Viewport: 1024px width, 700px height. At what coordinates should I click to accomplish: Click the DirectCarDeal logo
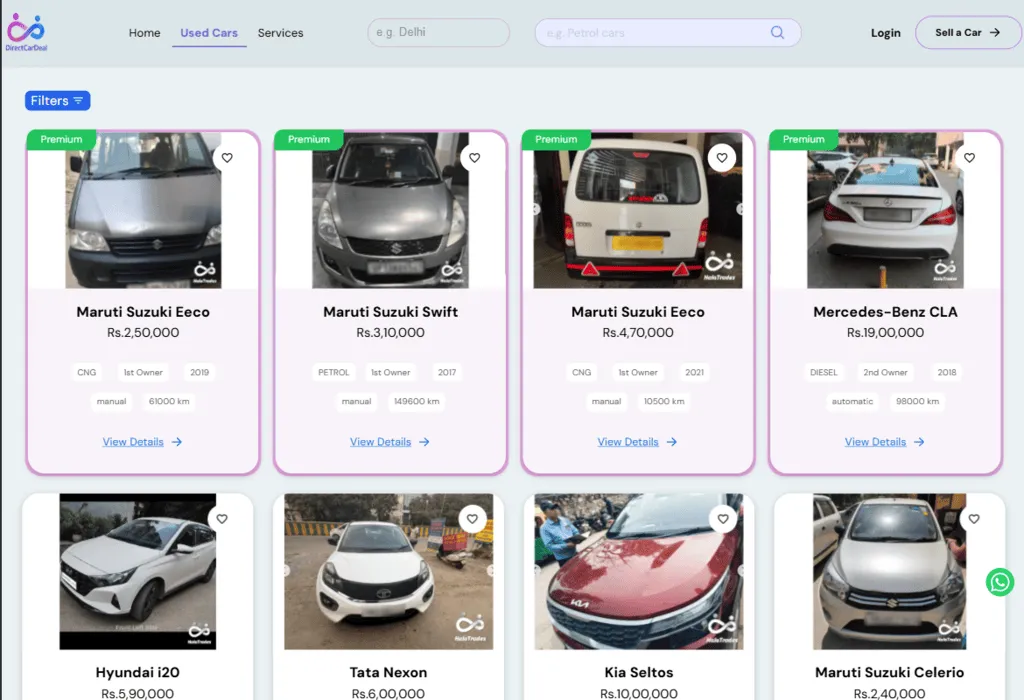click(x=26, y=32)
